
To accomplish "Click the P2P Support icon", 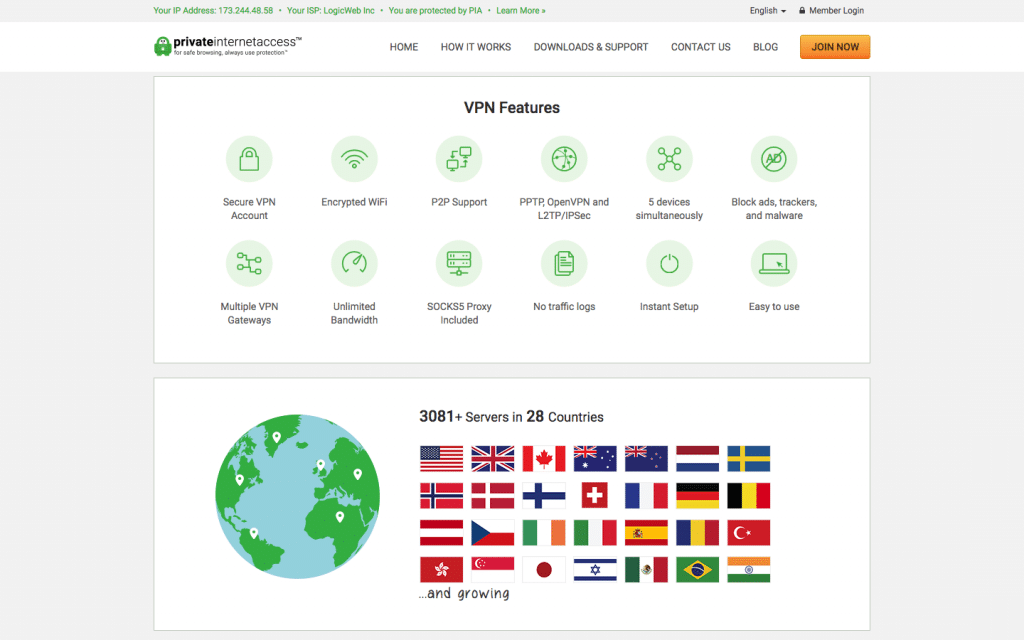I will coord(459,159).
